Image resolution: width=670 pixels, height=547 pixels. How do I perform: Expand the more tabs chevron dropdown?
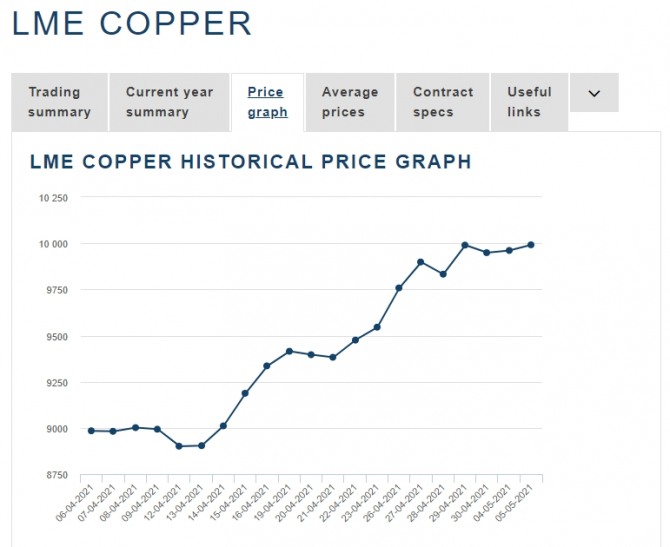click(x=594, y=93)
